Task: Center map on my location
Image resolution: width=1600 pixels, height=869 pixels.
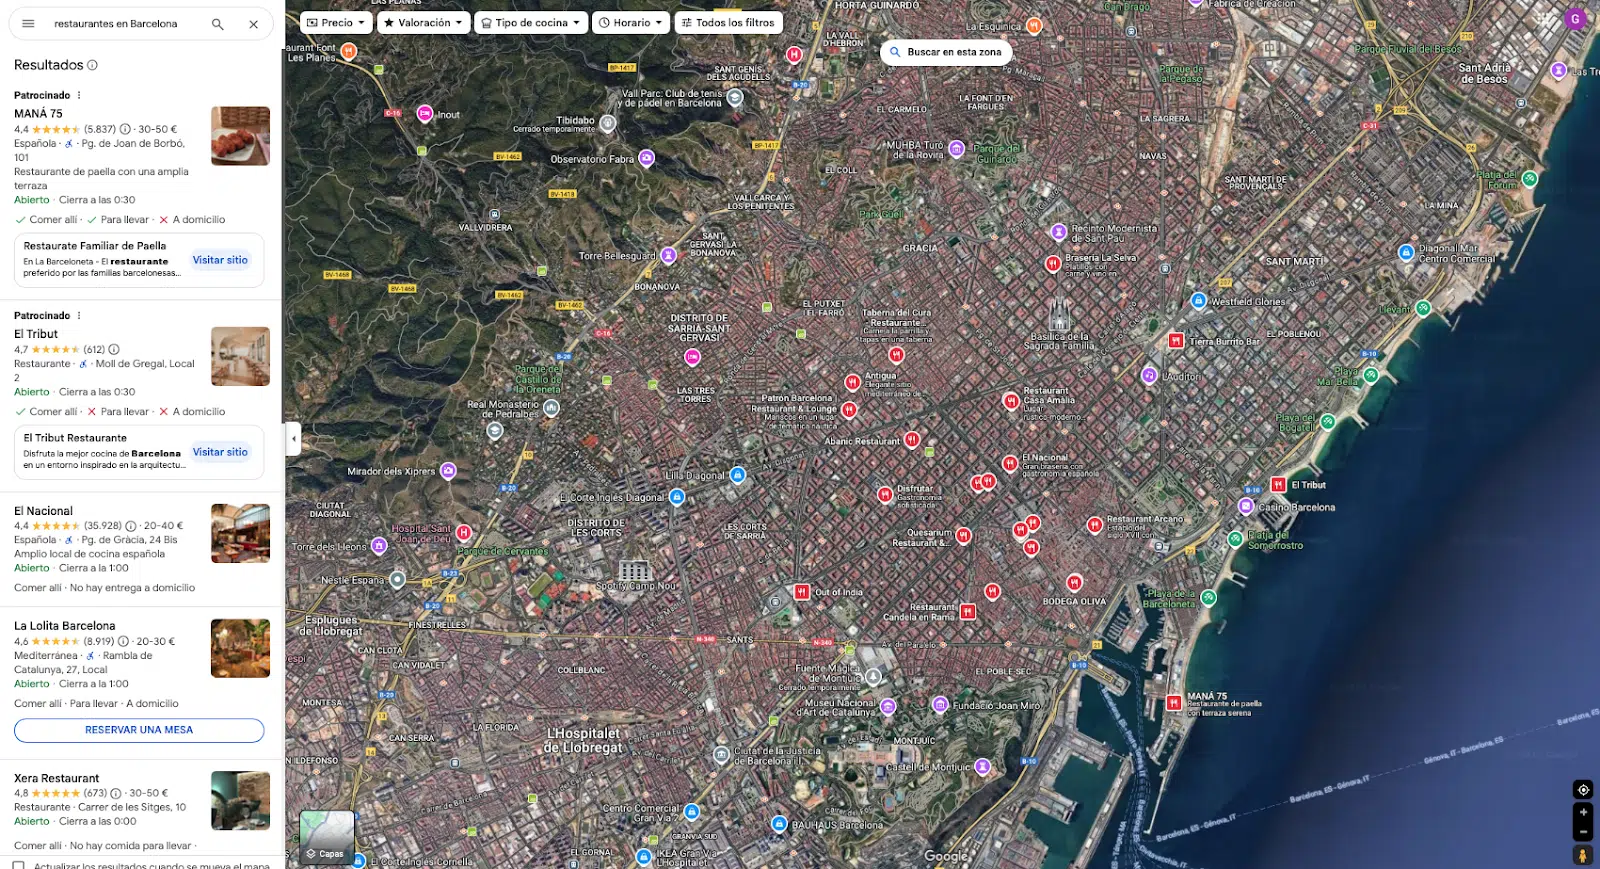Action: tap(1583, 789)
